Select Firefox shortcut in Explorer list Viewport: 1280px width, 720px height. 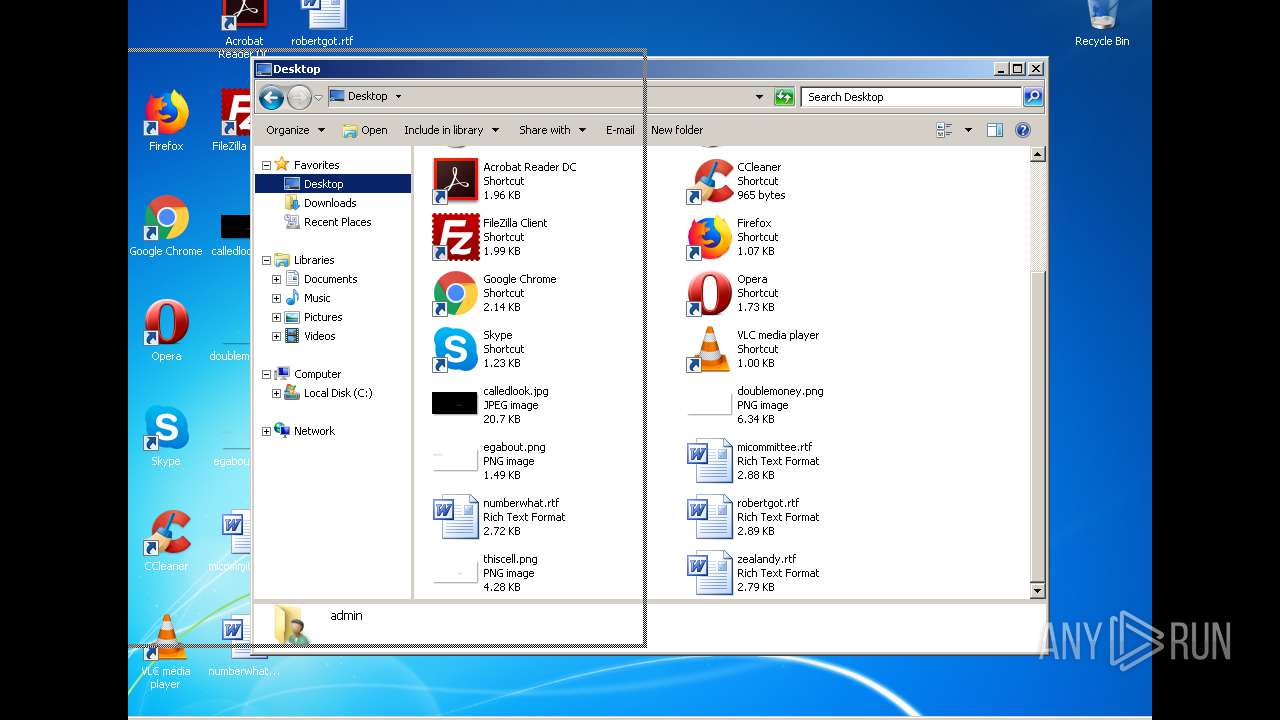click(x=710, y=236)
